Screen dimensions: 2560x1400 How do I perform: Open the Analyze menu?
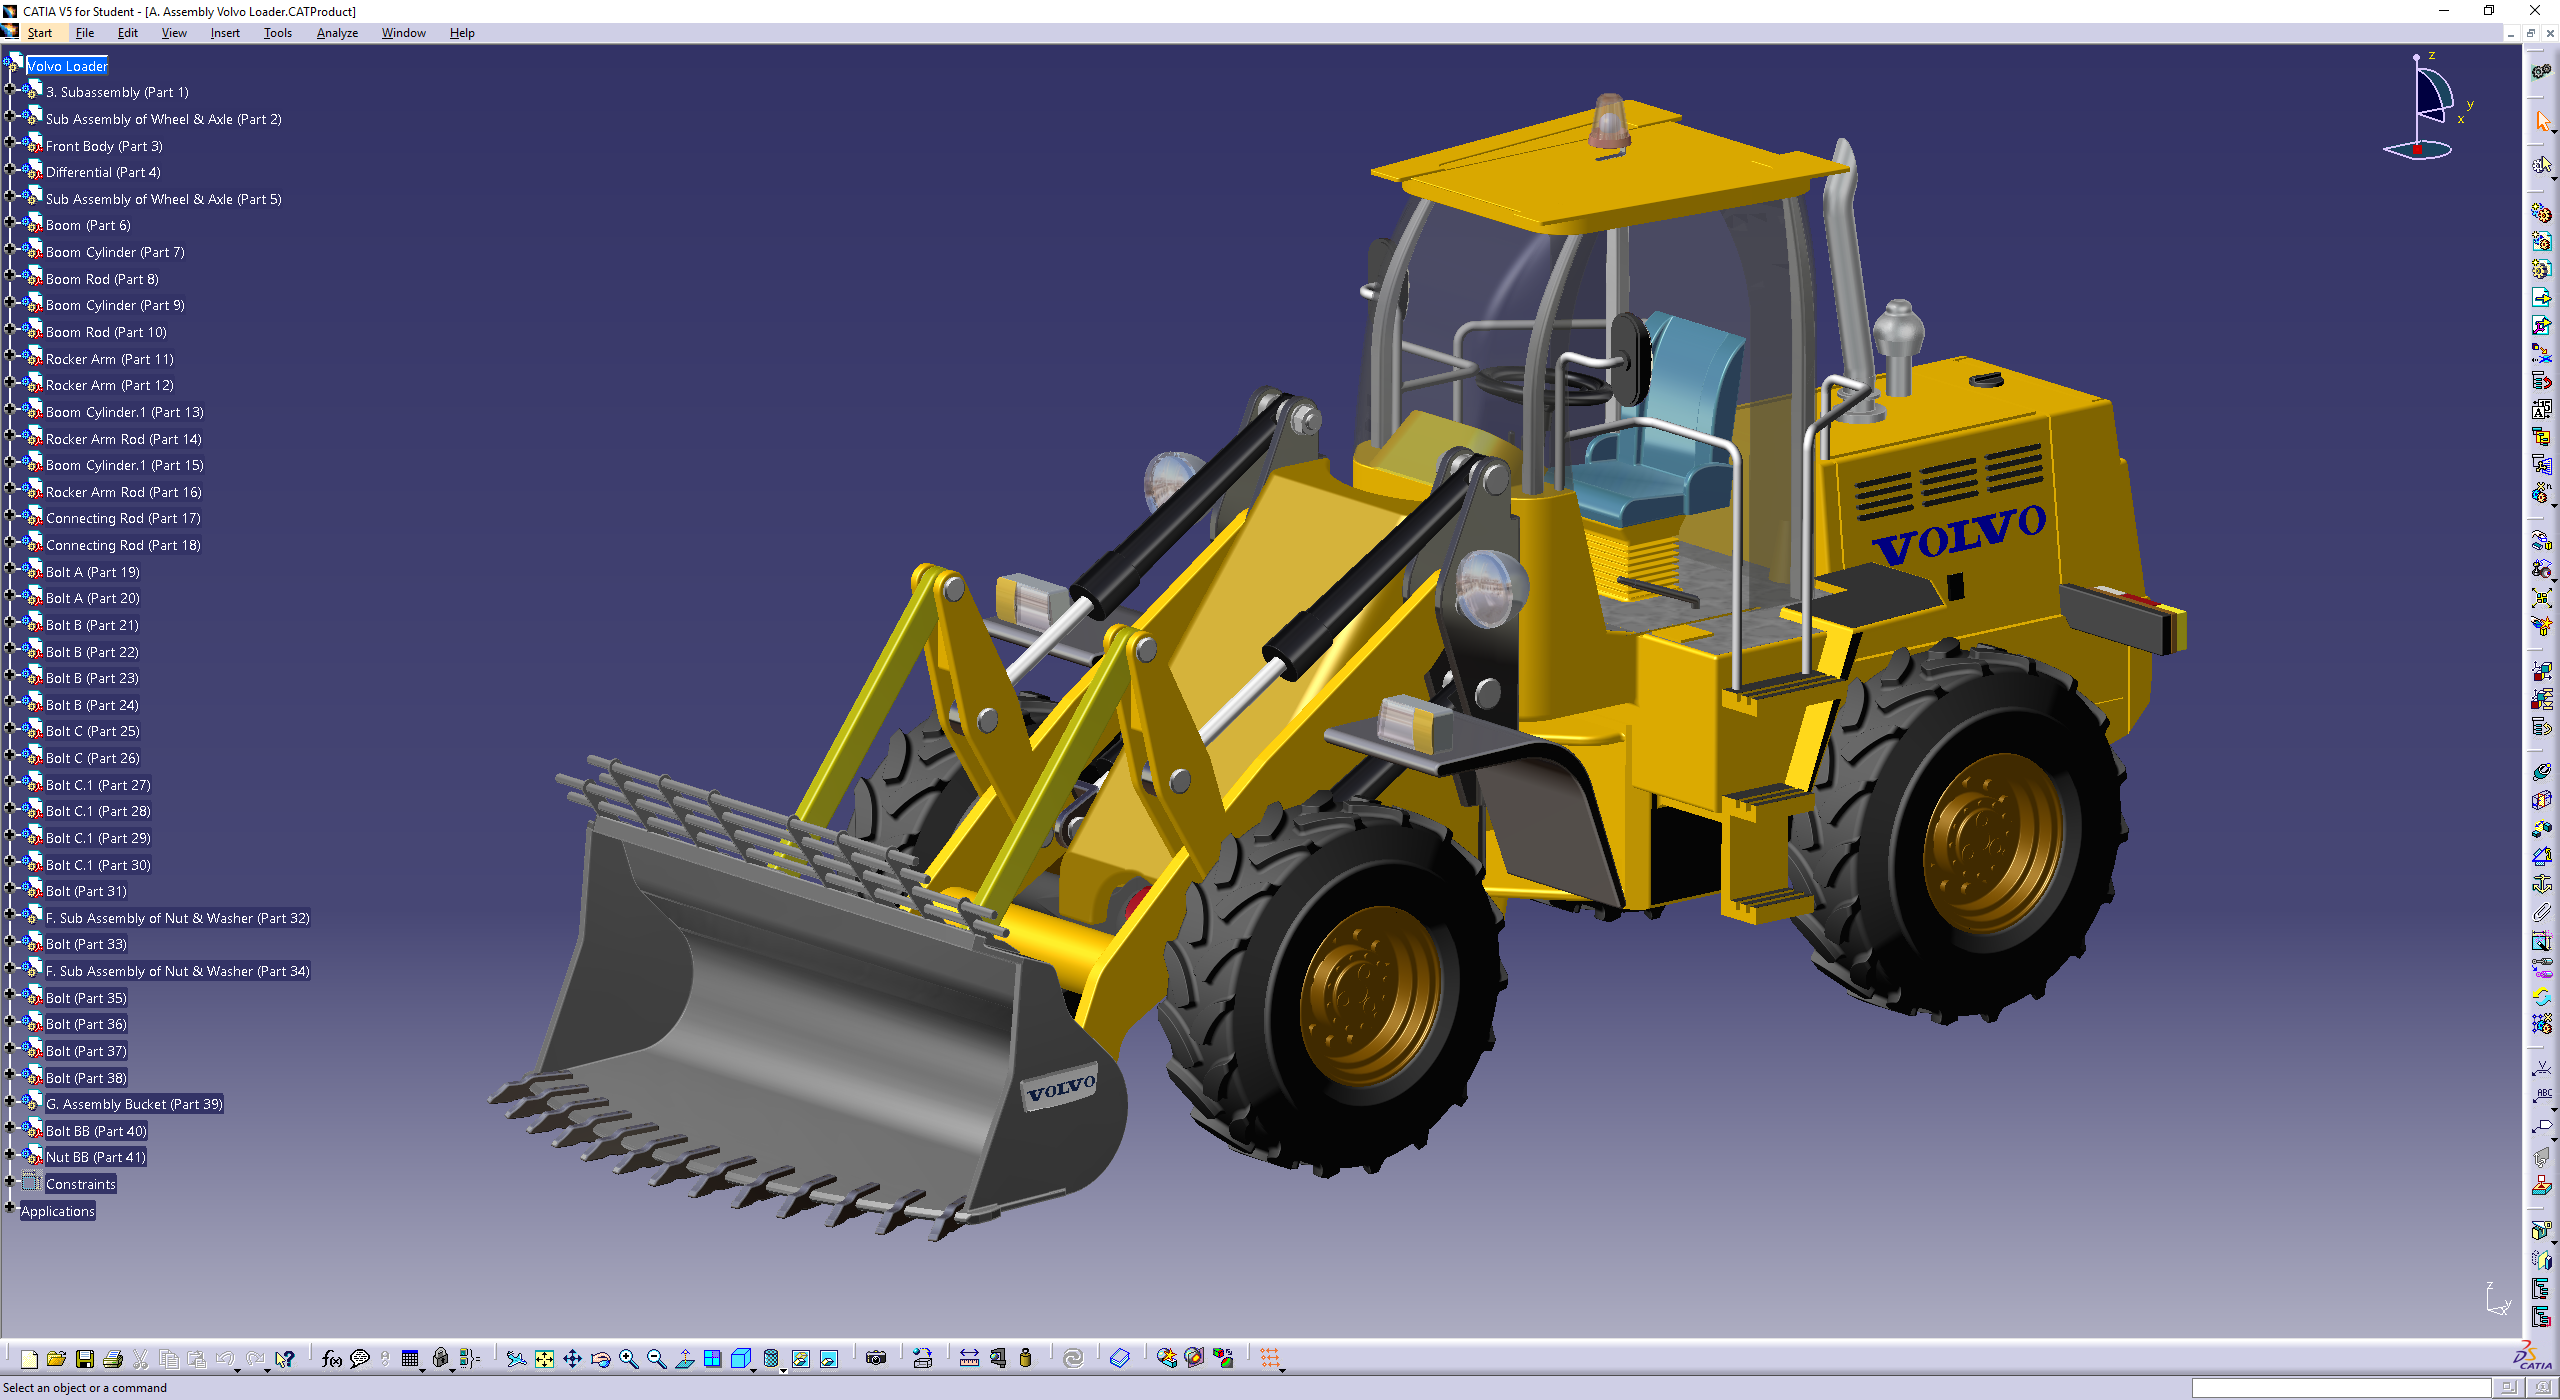(x=336, y=32)
